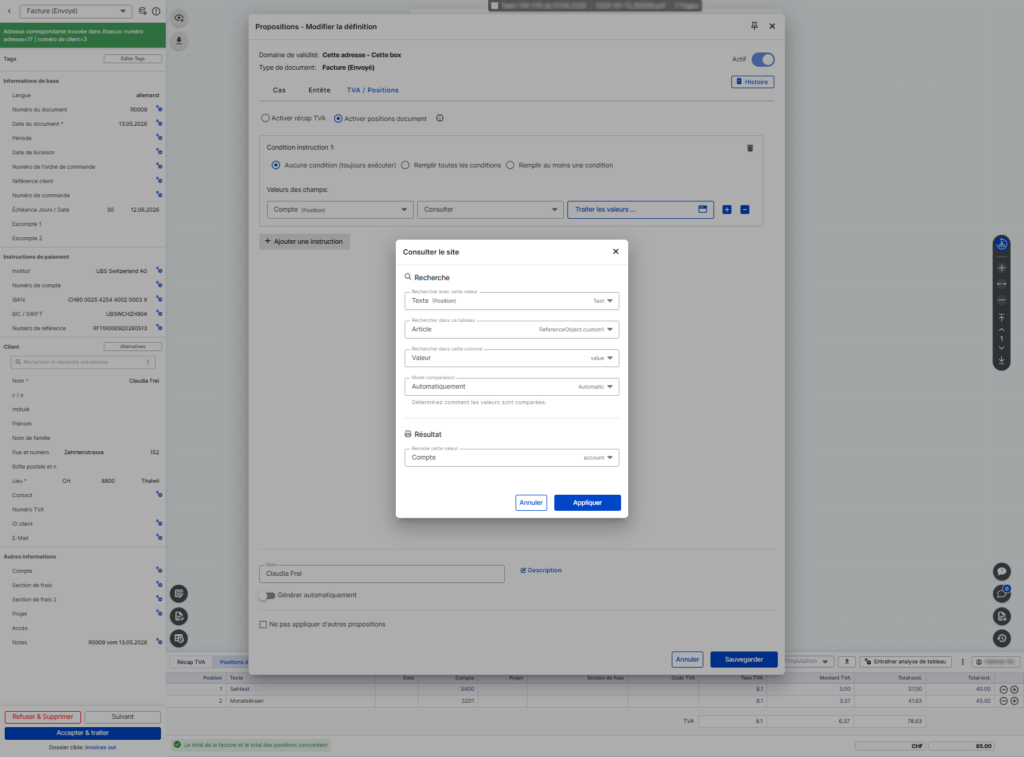
Task: Open the history clock icon at bottom right
Action: point(1002,638)
